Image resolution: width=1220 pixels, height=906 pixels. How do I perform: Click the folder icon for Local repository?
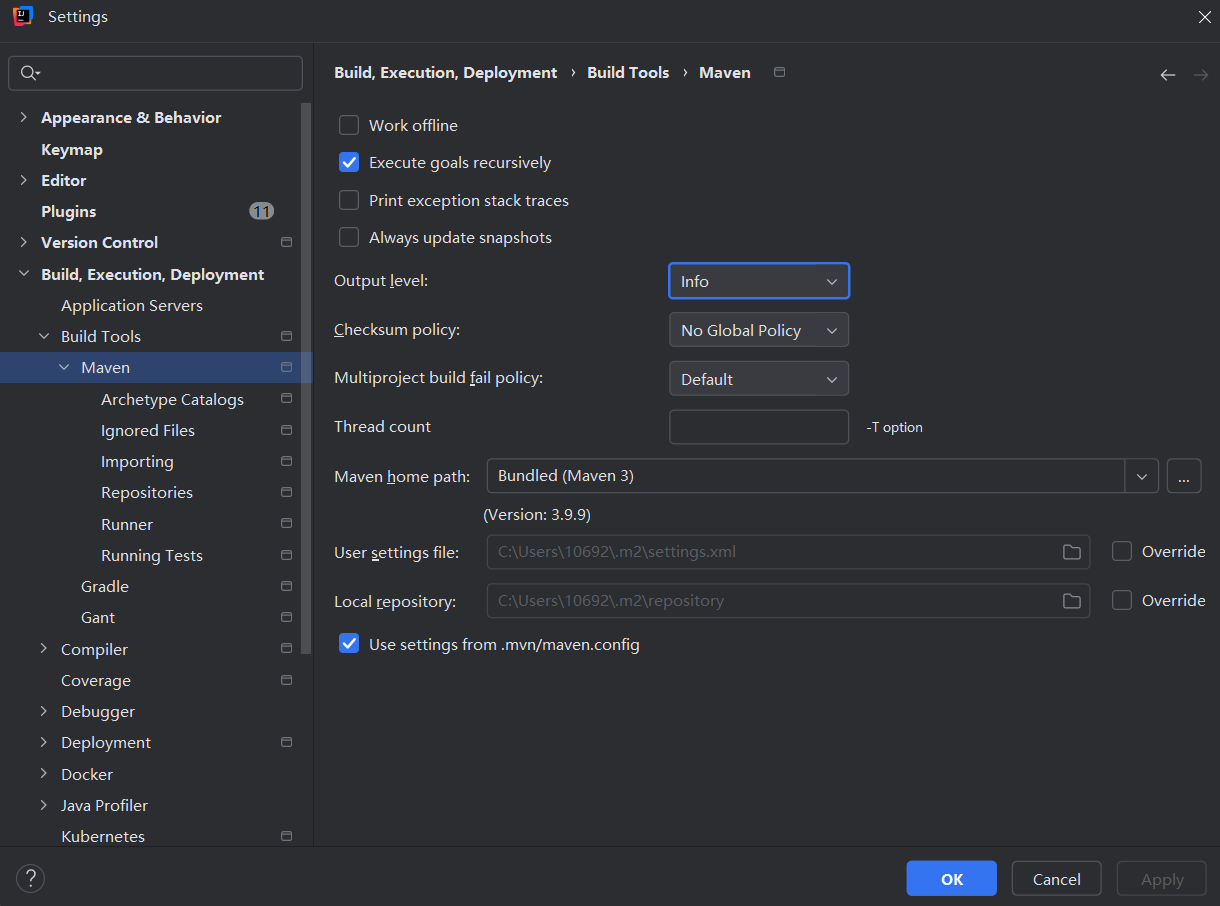tap(1071, 601)
